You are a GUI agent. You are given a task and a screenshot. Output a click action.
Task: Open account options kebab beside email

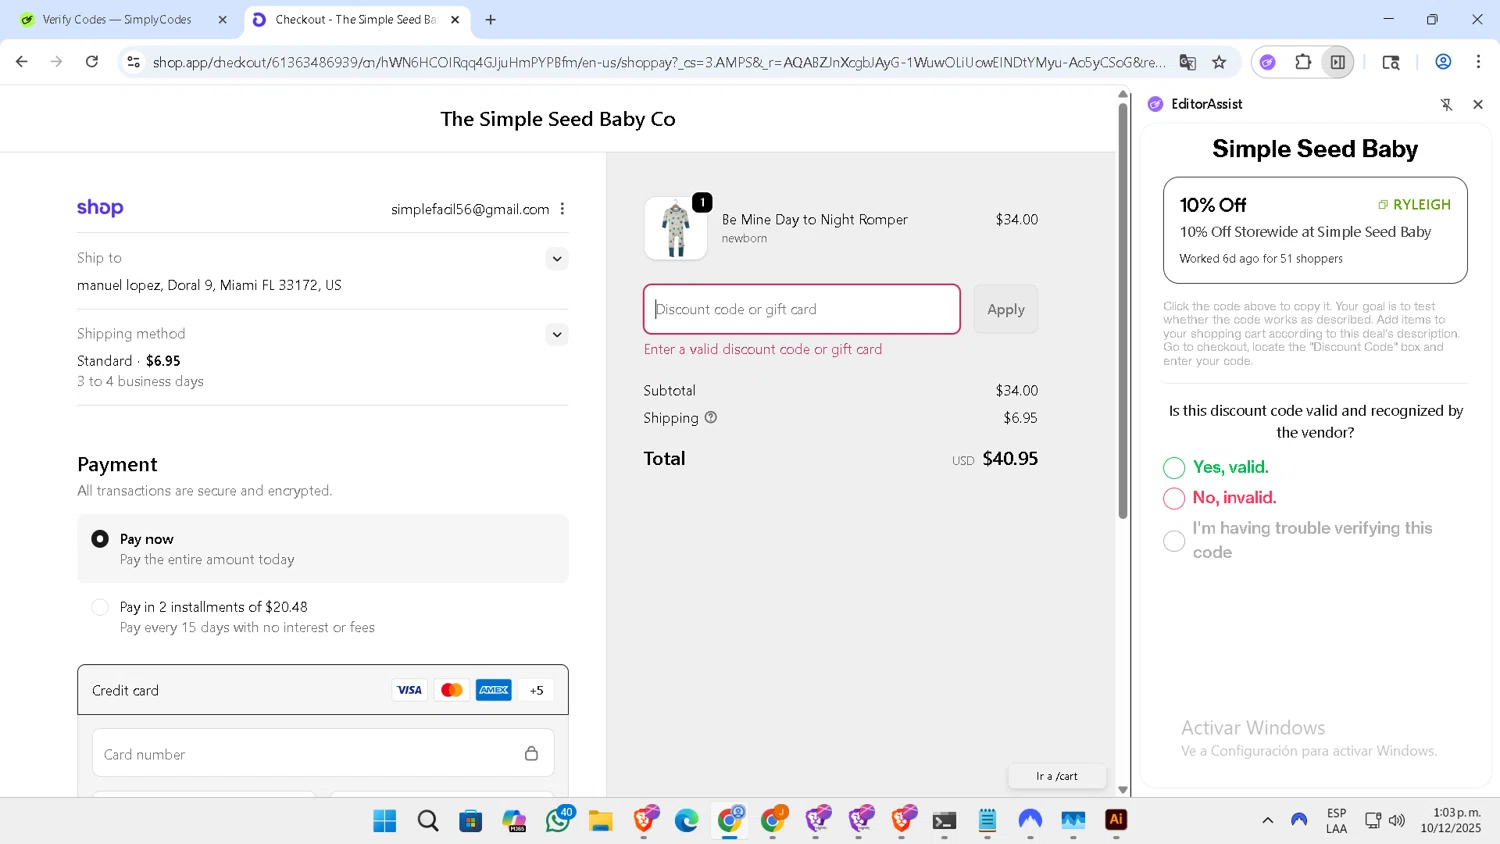(563, 209)
